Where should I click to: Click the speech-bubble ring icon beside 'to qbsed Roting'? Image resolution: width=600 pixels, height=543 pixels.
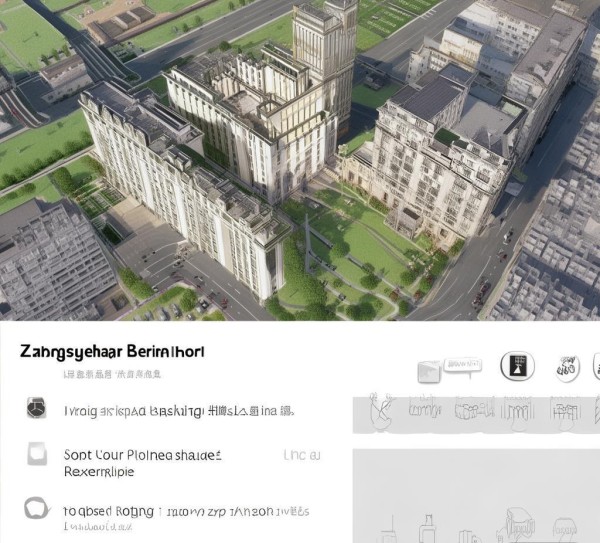[x=37, y=508]
